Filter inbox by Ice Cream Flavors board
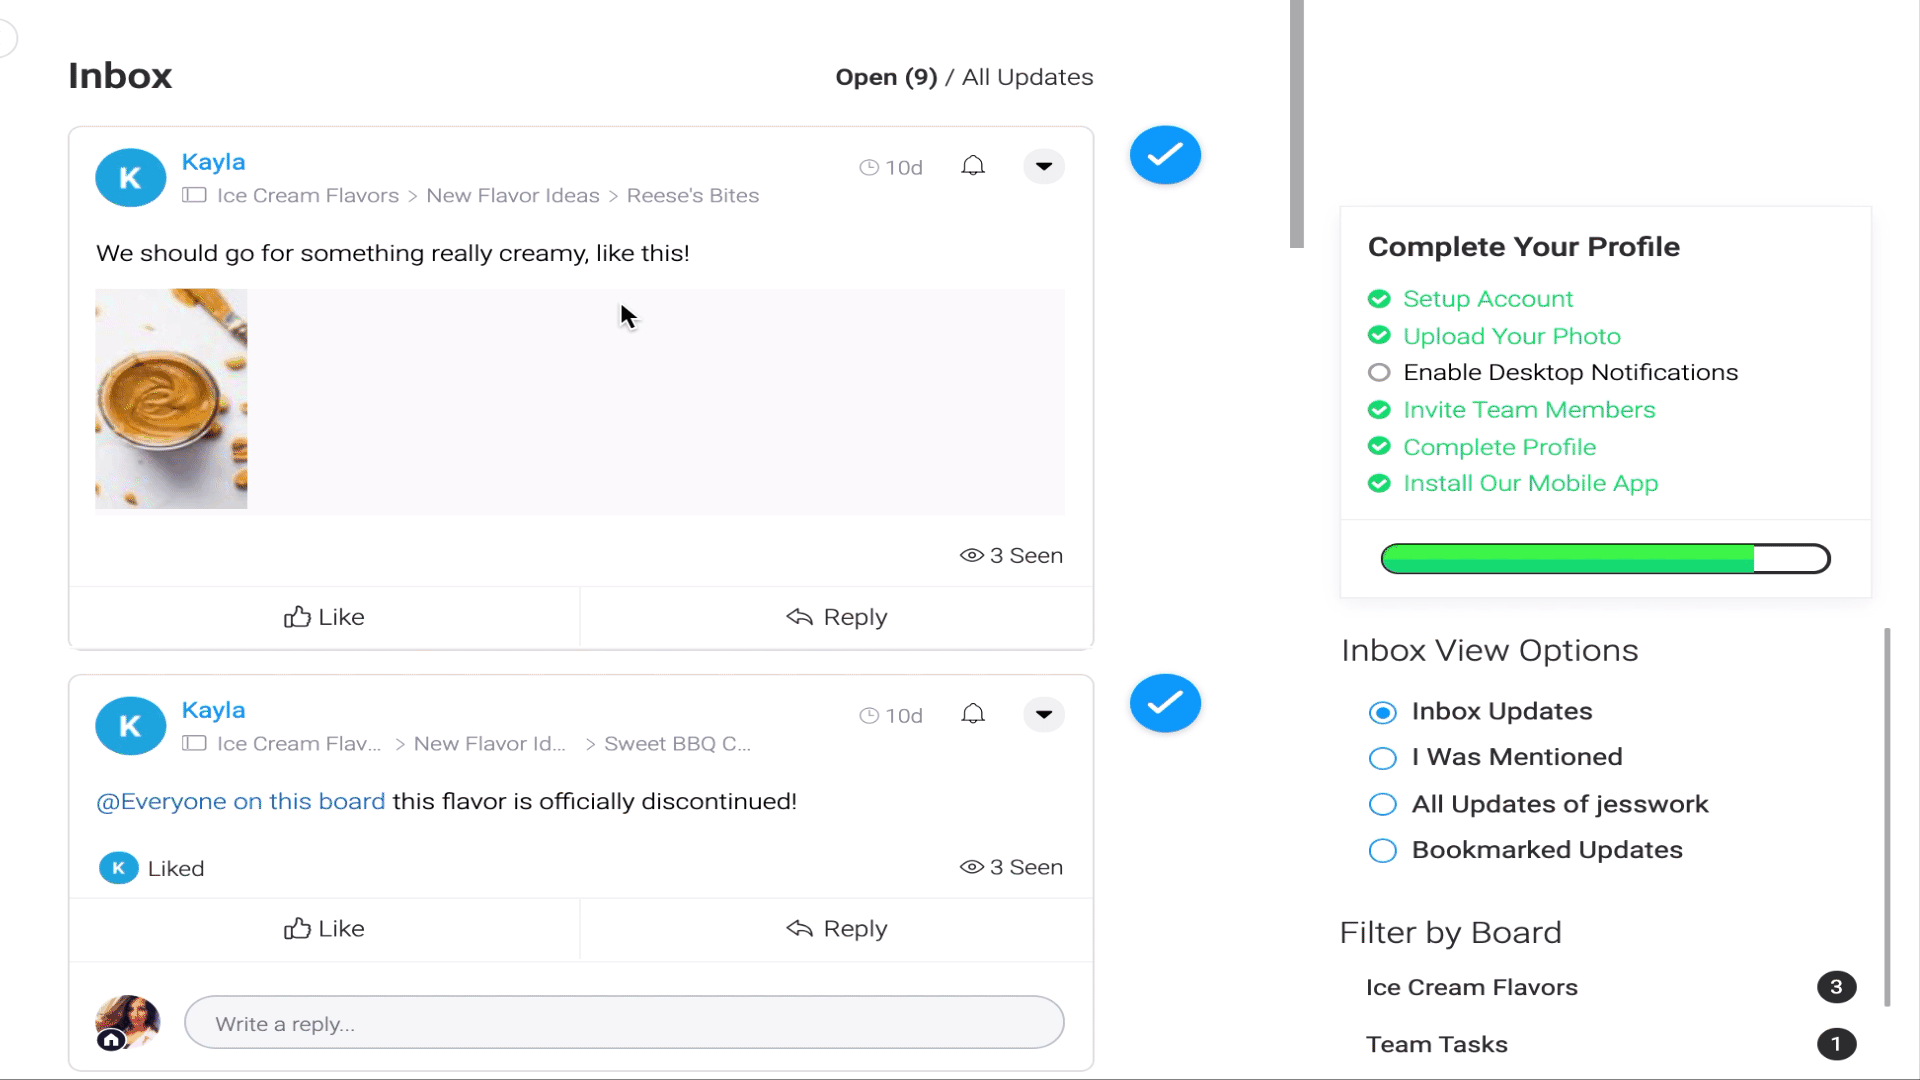The image size is (1920, 1080). pyautogui.click(x=1471, y=987)
